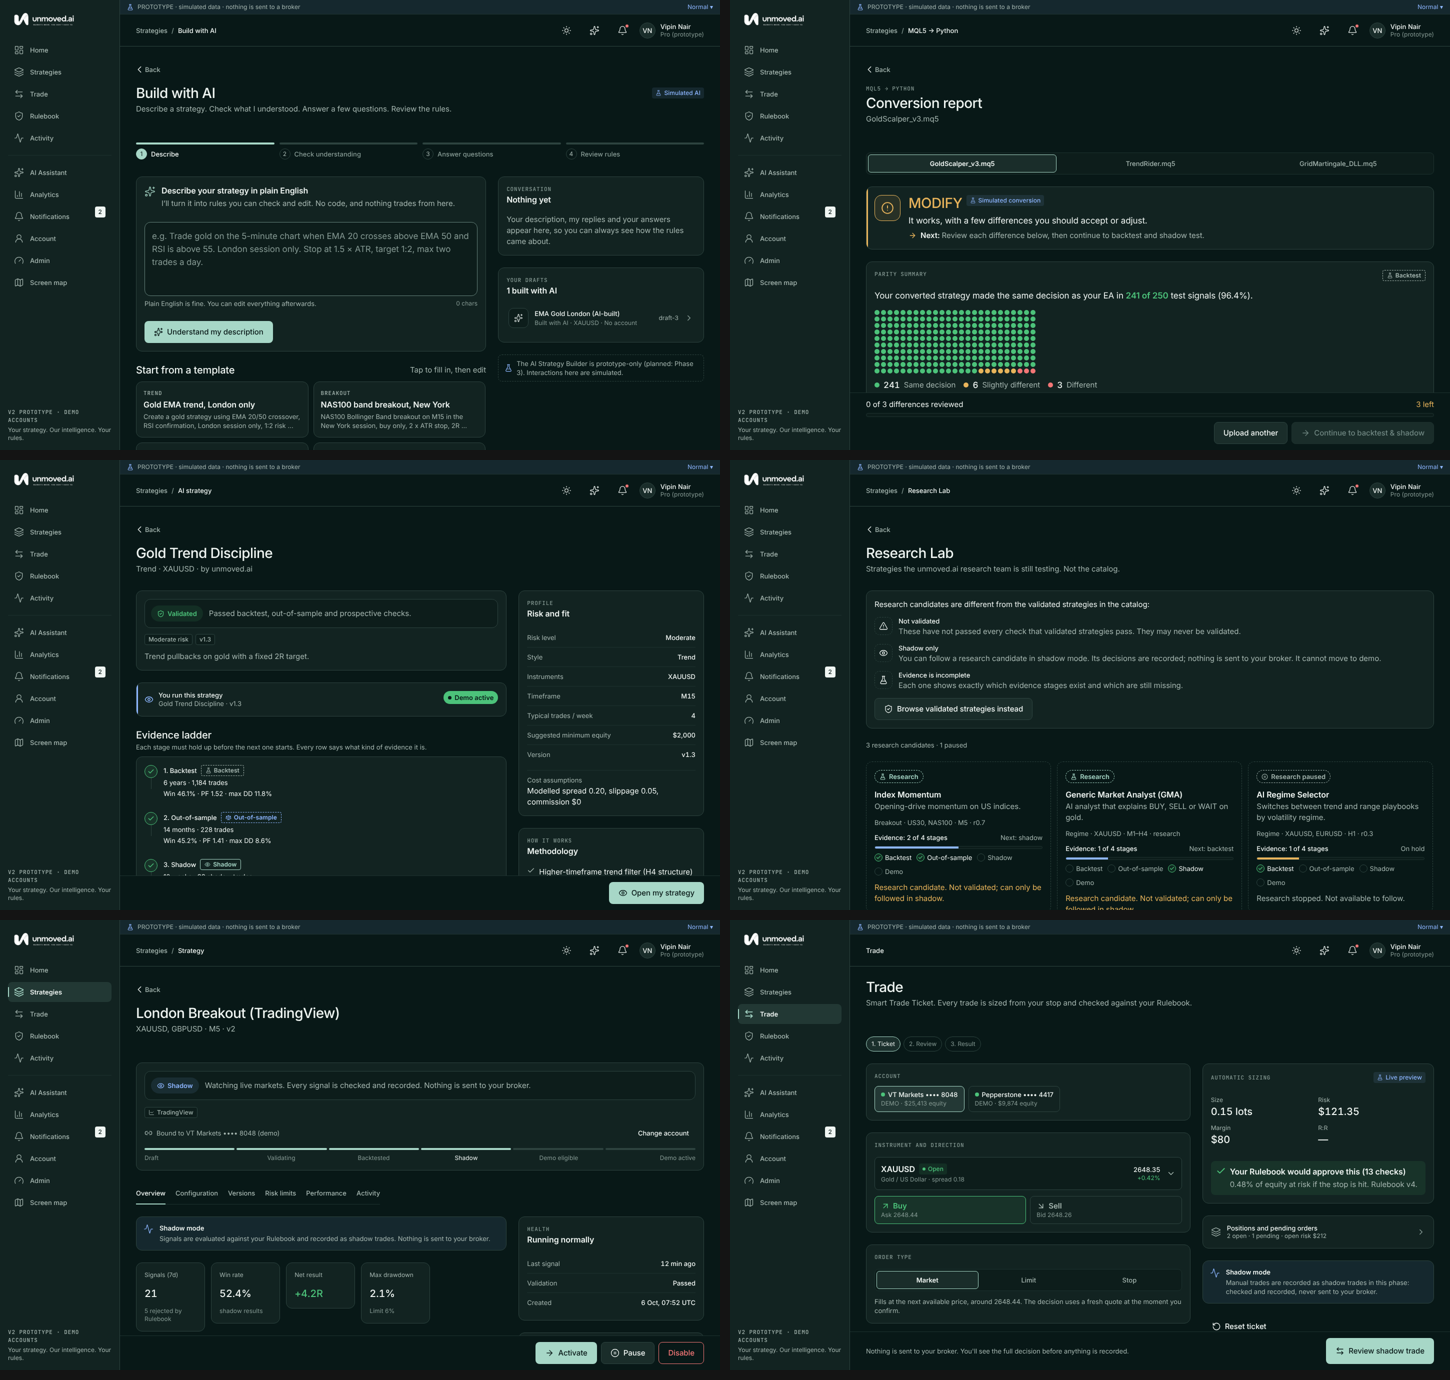Toggle Shadow check on Generic Market Analyst card
Screen dimensions: 1450x1380
click(x=1172, y=869)
